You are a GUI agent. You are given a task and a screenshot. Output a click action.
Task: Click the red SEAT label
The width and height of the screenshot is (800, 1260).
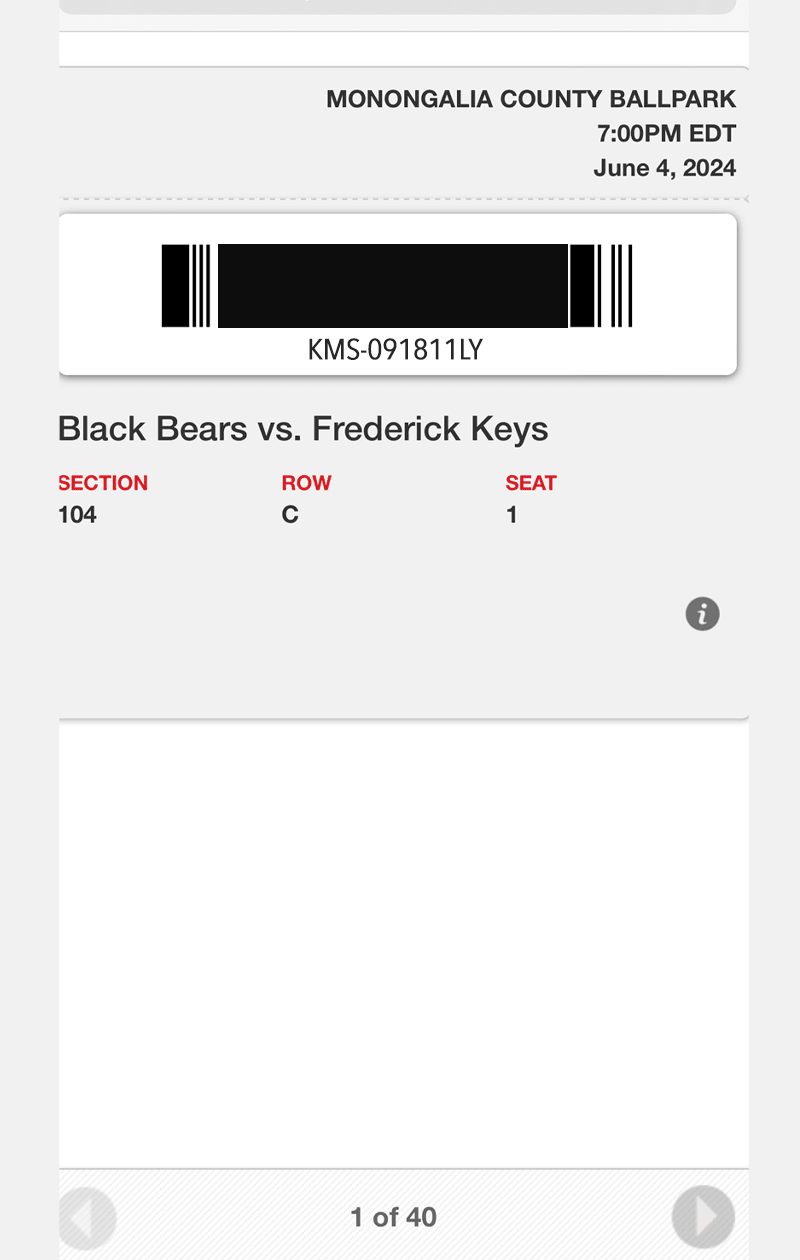pos(531,483)
